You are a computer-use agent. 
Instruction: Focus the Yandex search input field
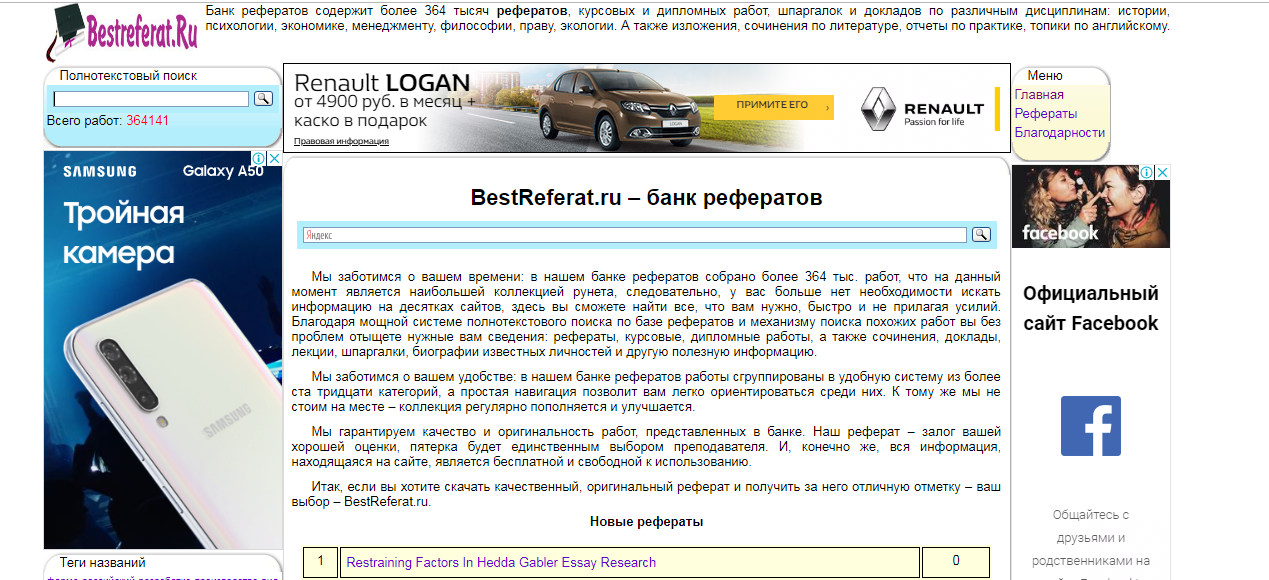pyautogui.click(x=635, y=235)
